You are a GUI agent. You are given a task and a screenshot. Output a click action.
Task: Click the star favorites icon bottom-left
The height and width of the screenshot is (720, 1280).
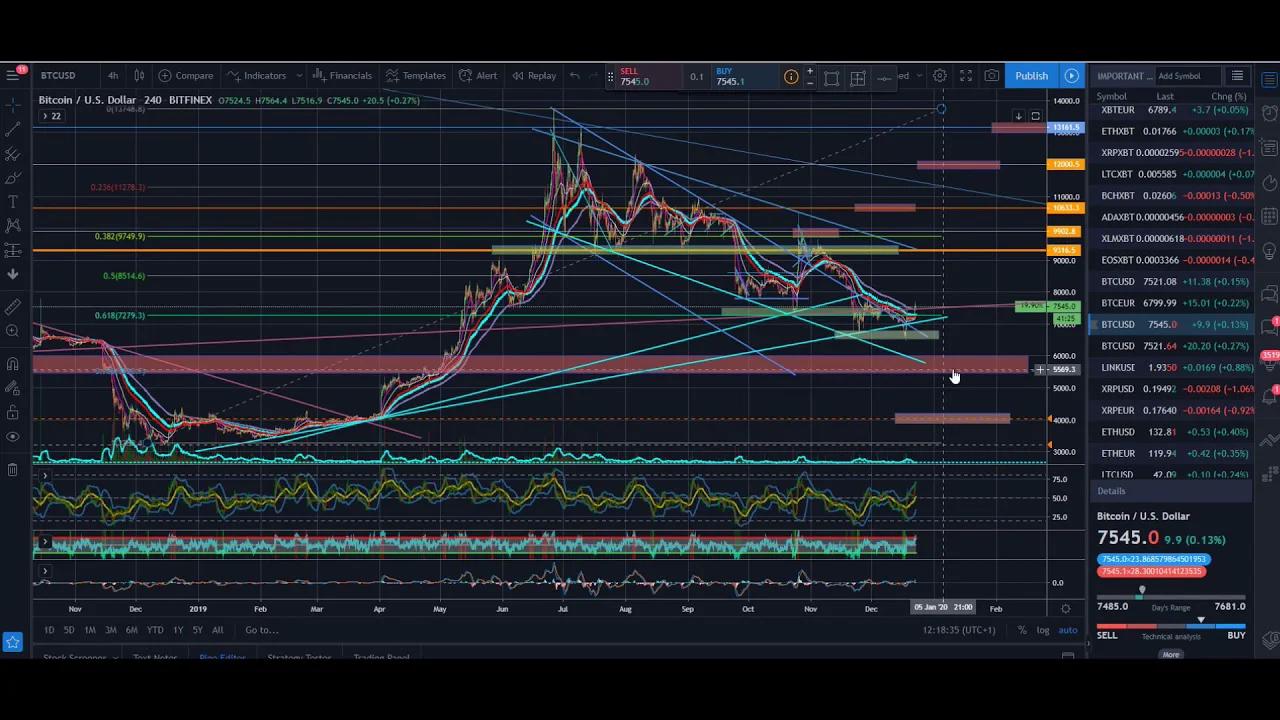12,642
